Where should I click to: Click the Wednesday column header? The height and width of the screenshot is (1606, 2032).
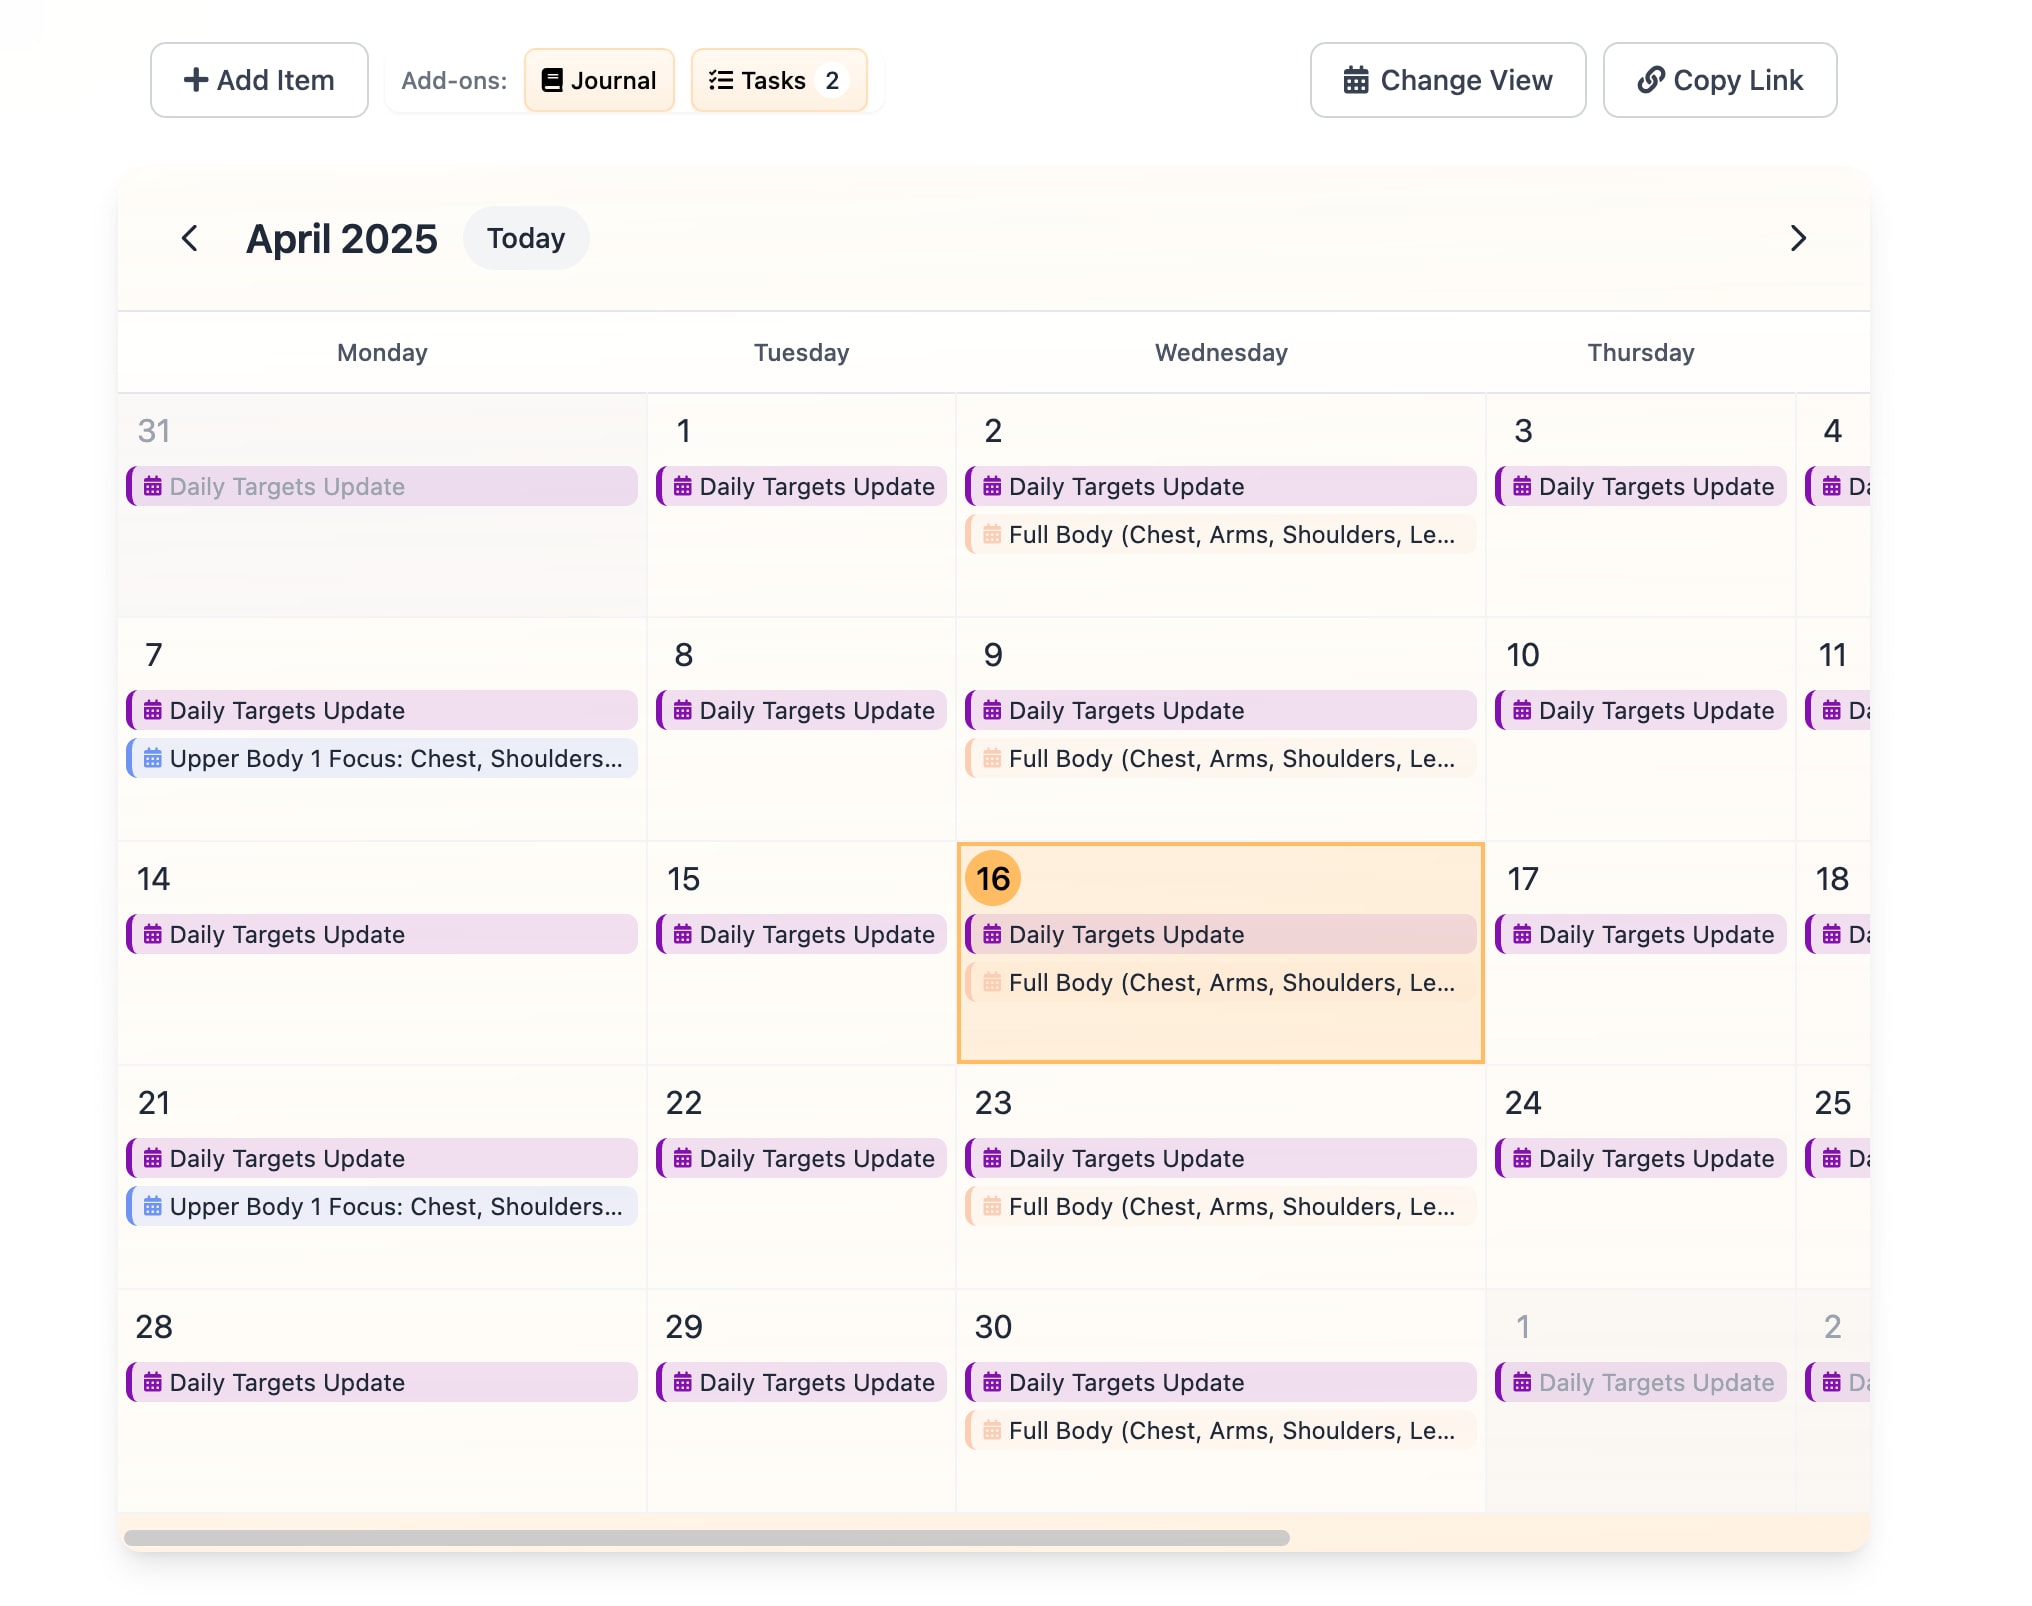pos(1220,352)
